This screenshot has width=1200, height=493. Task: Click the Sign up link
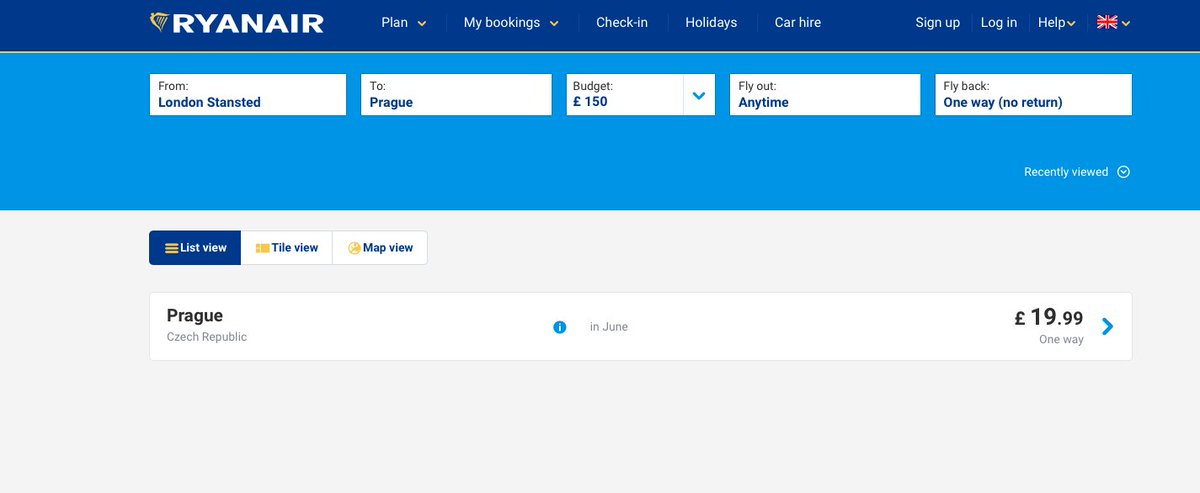tap(938, 23)
